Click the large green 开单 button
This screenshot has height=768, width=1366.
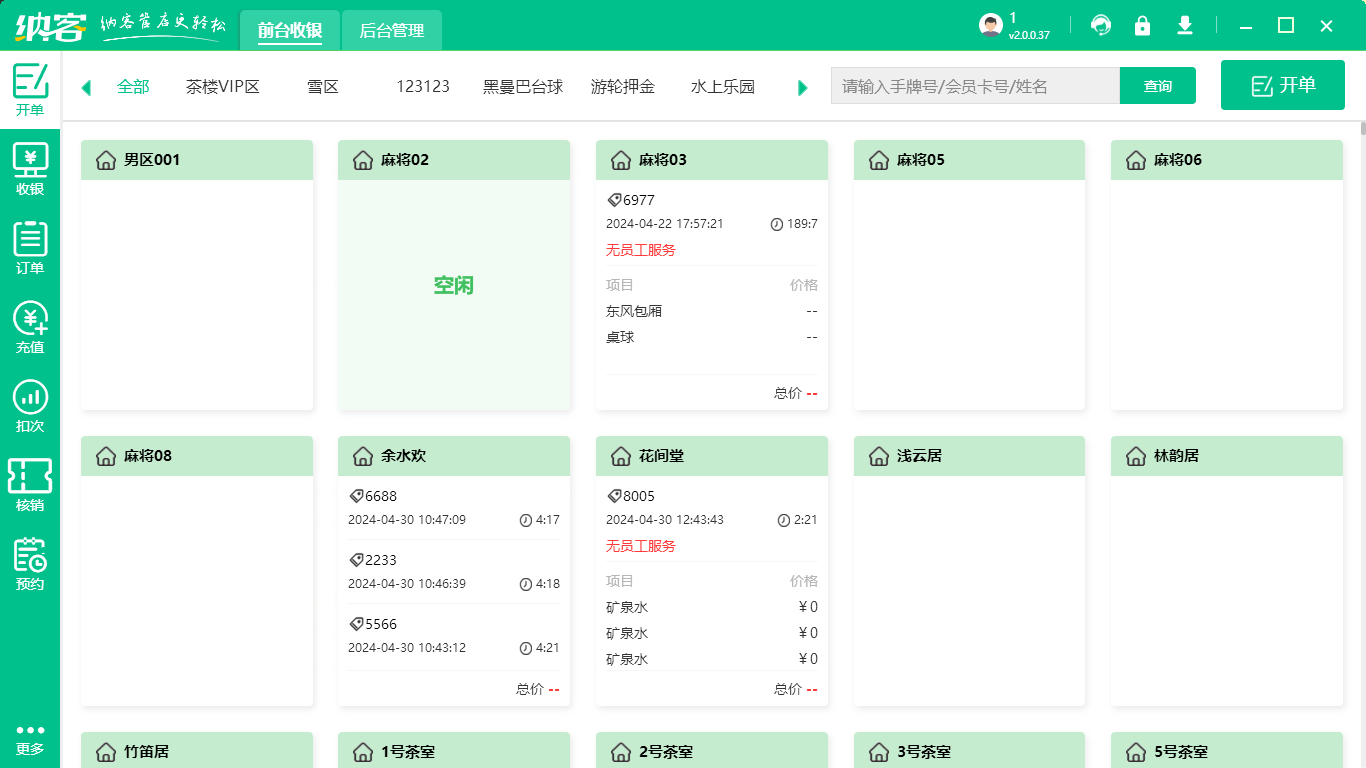1283,85
